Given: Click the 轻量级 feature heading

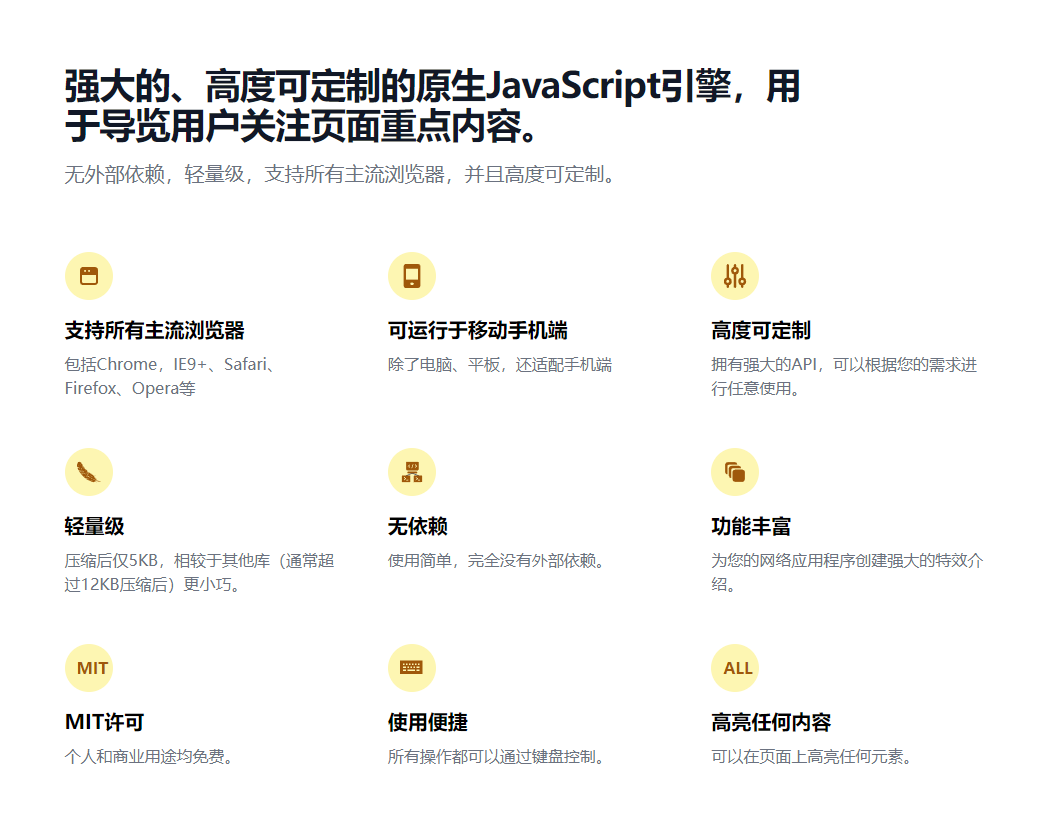Looking at the screenshot, I should [95, 527].
